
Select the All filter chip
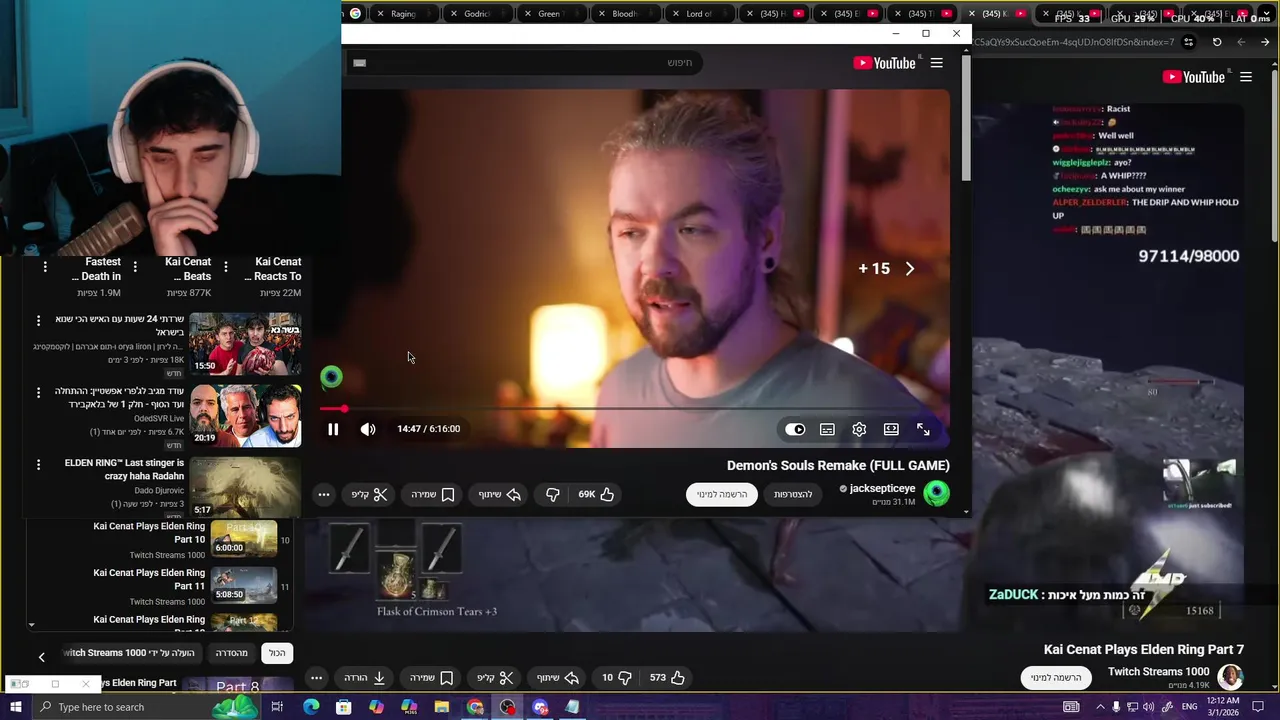277,653
